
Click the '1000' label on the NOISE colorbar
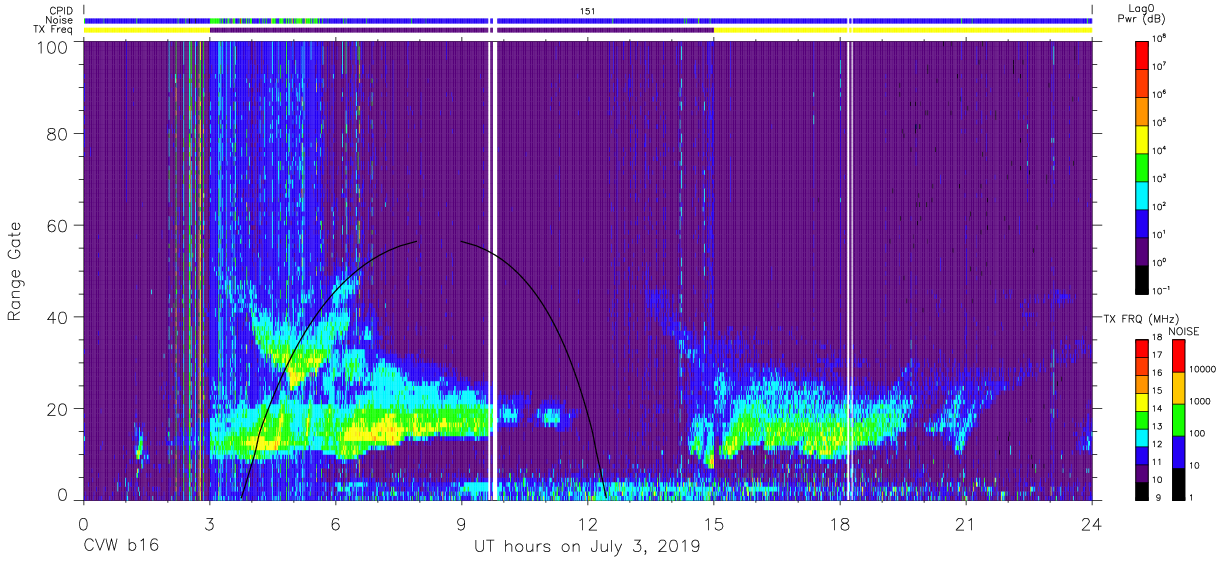(x=1198, y=403)
